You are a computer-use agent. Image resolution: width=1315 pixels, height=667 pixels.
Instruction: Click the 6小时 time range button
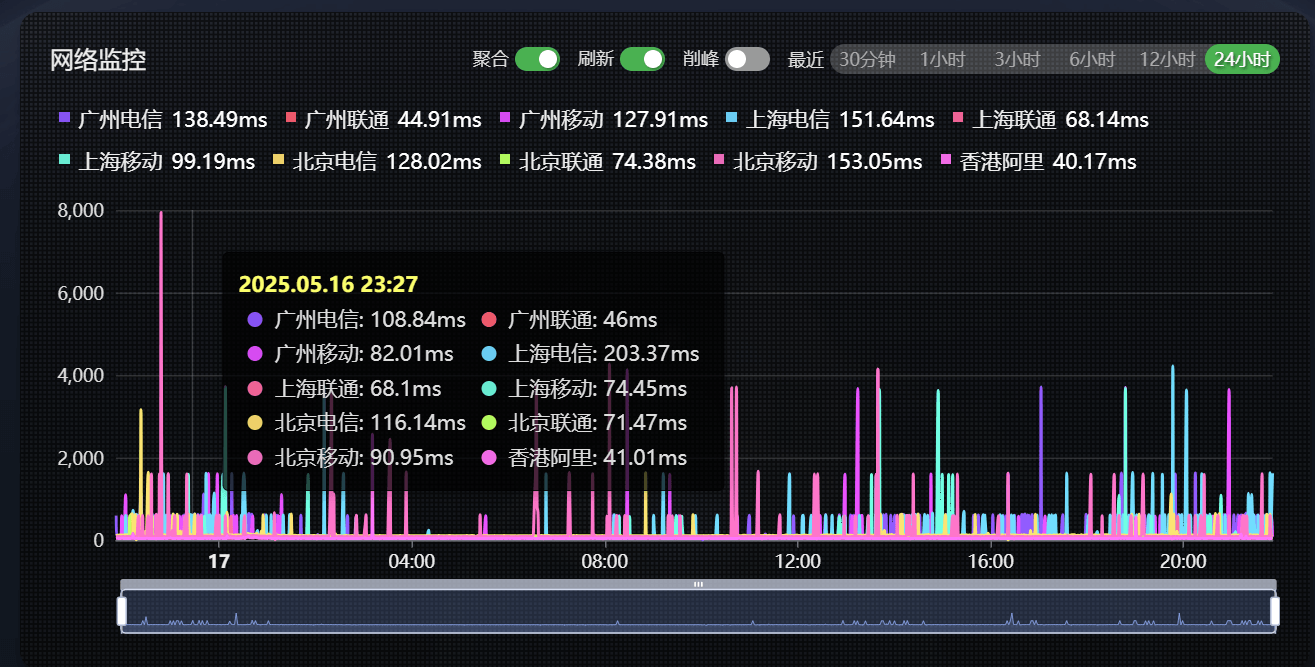tap(1091, 60)
